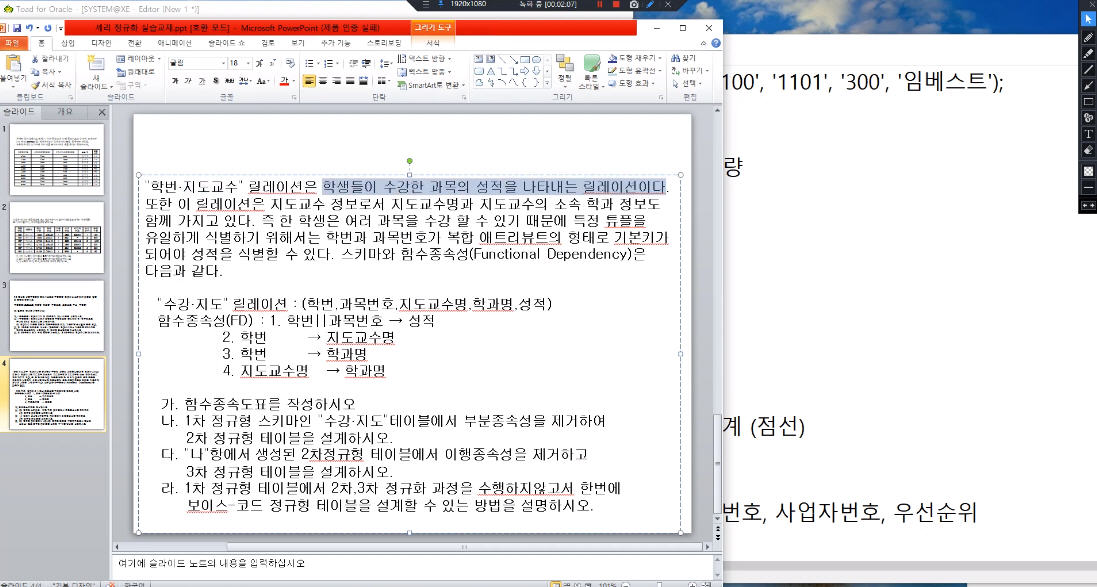Open the 파일 File tab
1097x587 pixels.
[x=12, y=43]
